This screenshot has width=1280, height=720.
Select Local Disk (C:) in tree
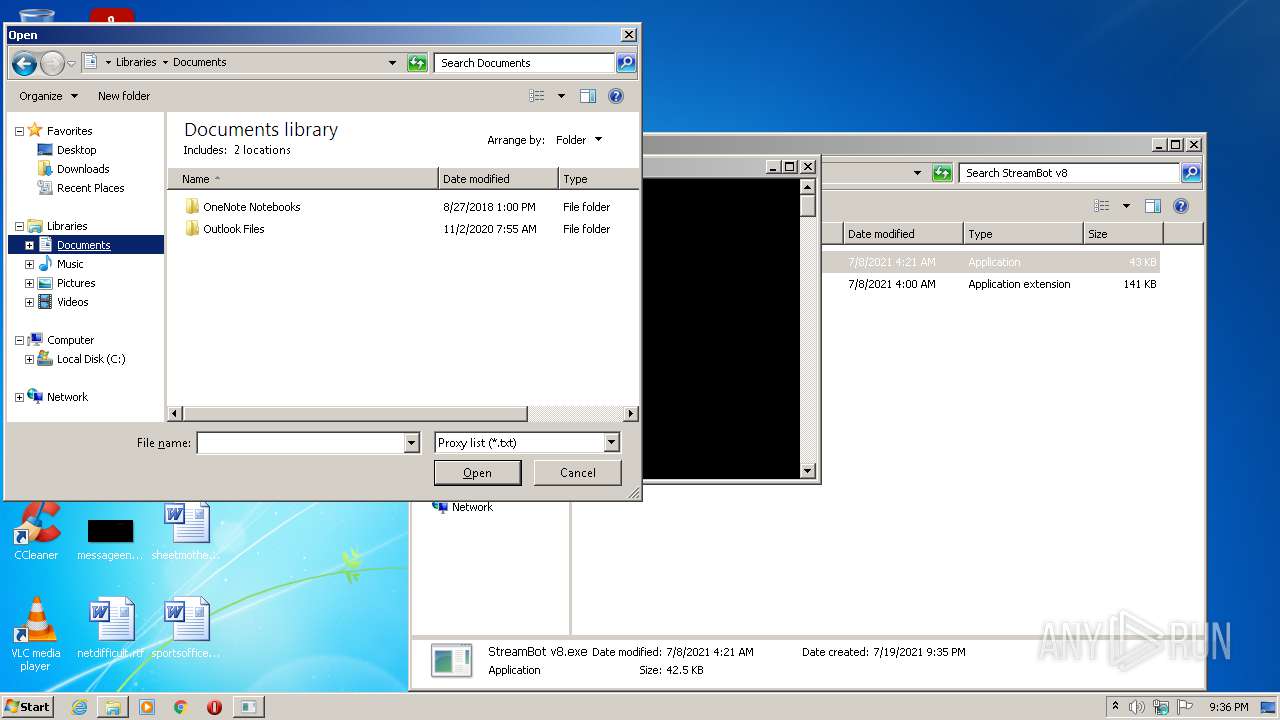pyautogui.click(x=90, y=359)
